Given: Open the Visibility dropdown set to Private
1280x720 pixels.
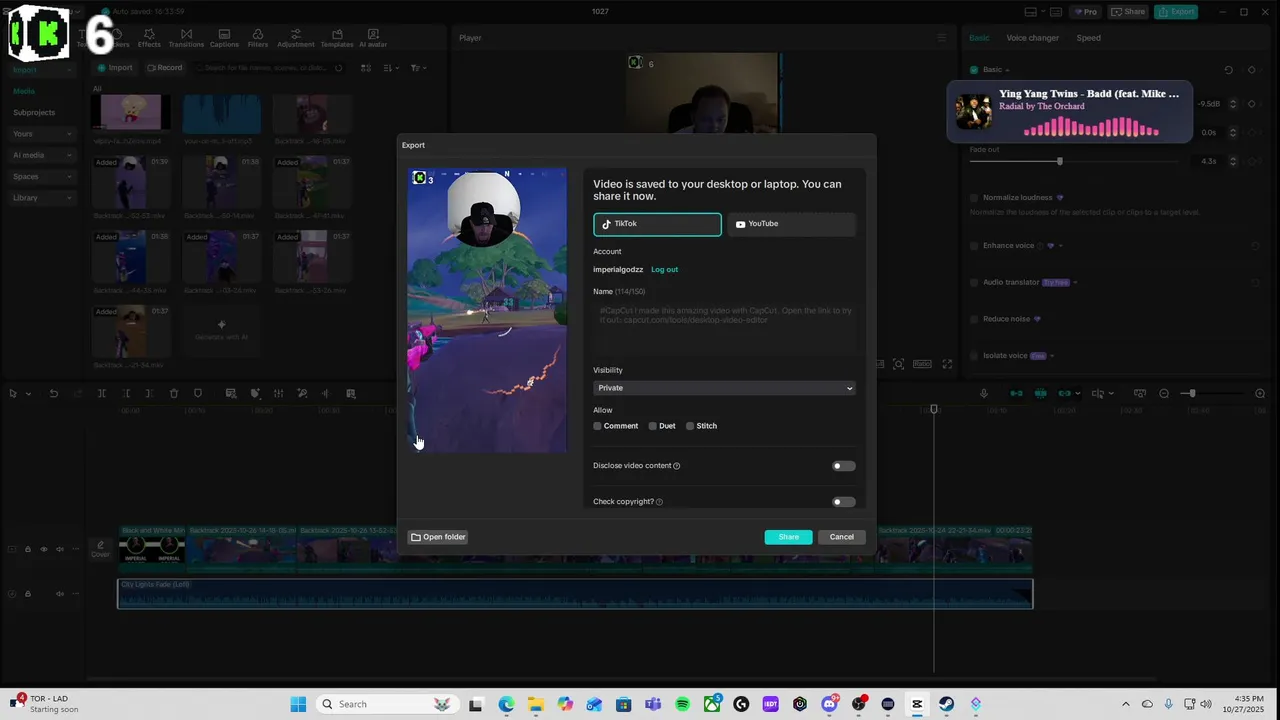Looking at the screenshot, I should click(724, 388).
